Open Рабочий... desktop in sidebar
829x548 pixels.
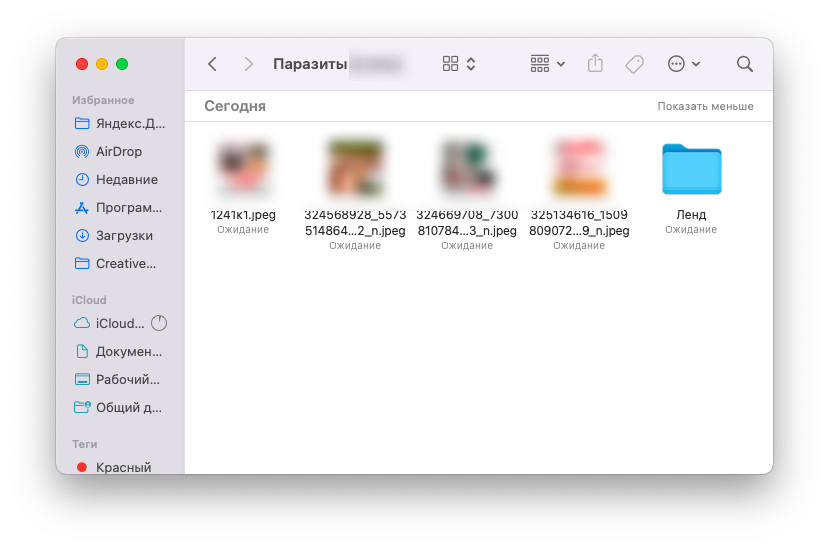117,379
